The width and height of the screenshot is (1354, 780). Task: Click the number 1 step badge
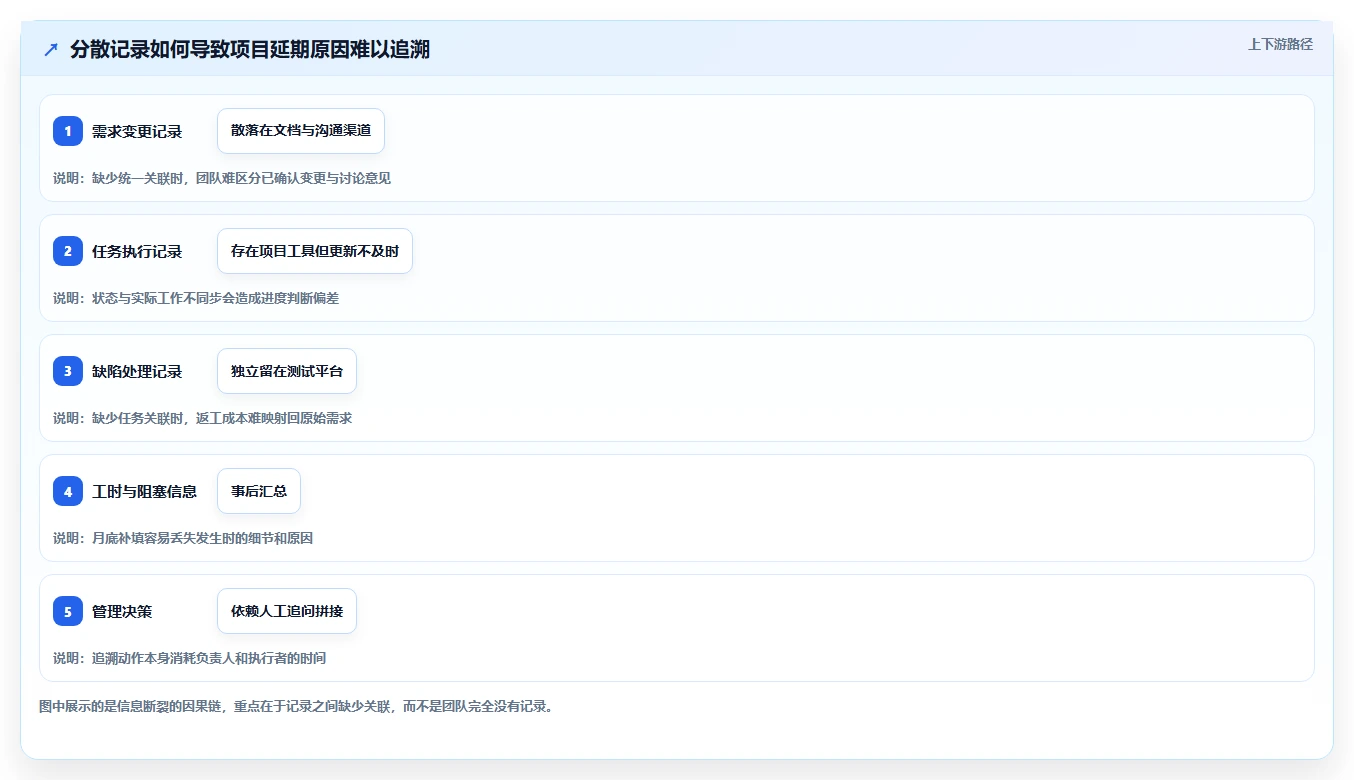tap(68, 131)
